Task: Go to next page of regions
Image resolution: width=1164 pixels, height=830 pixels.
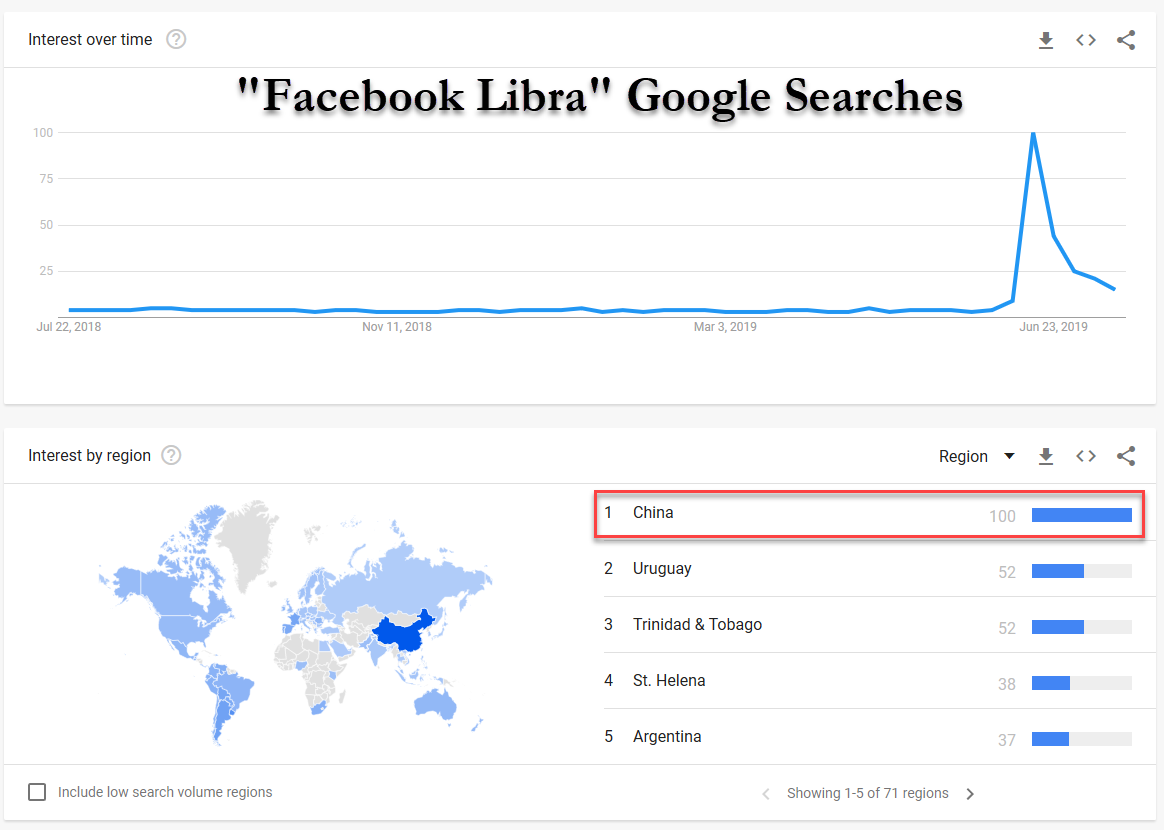Action: click(970, 794)
